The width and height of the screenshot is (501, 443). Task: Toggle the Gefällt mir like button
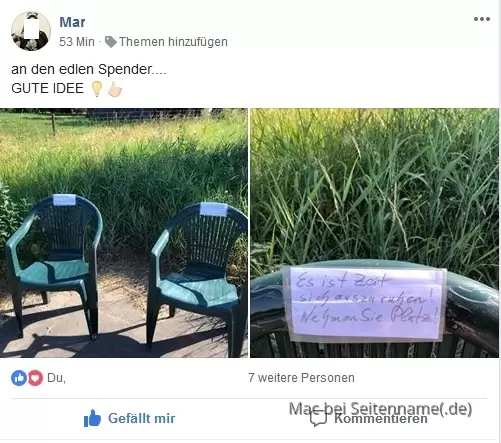click(129, 418)
